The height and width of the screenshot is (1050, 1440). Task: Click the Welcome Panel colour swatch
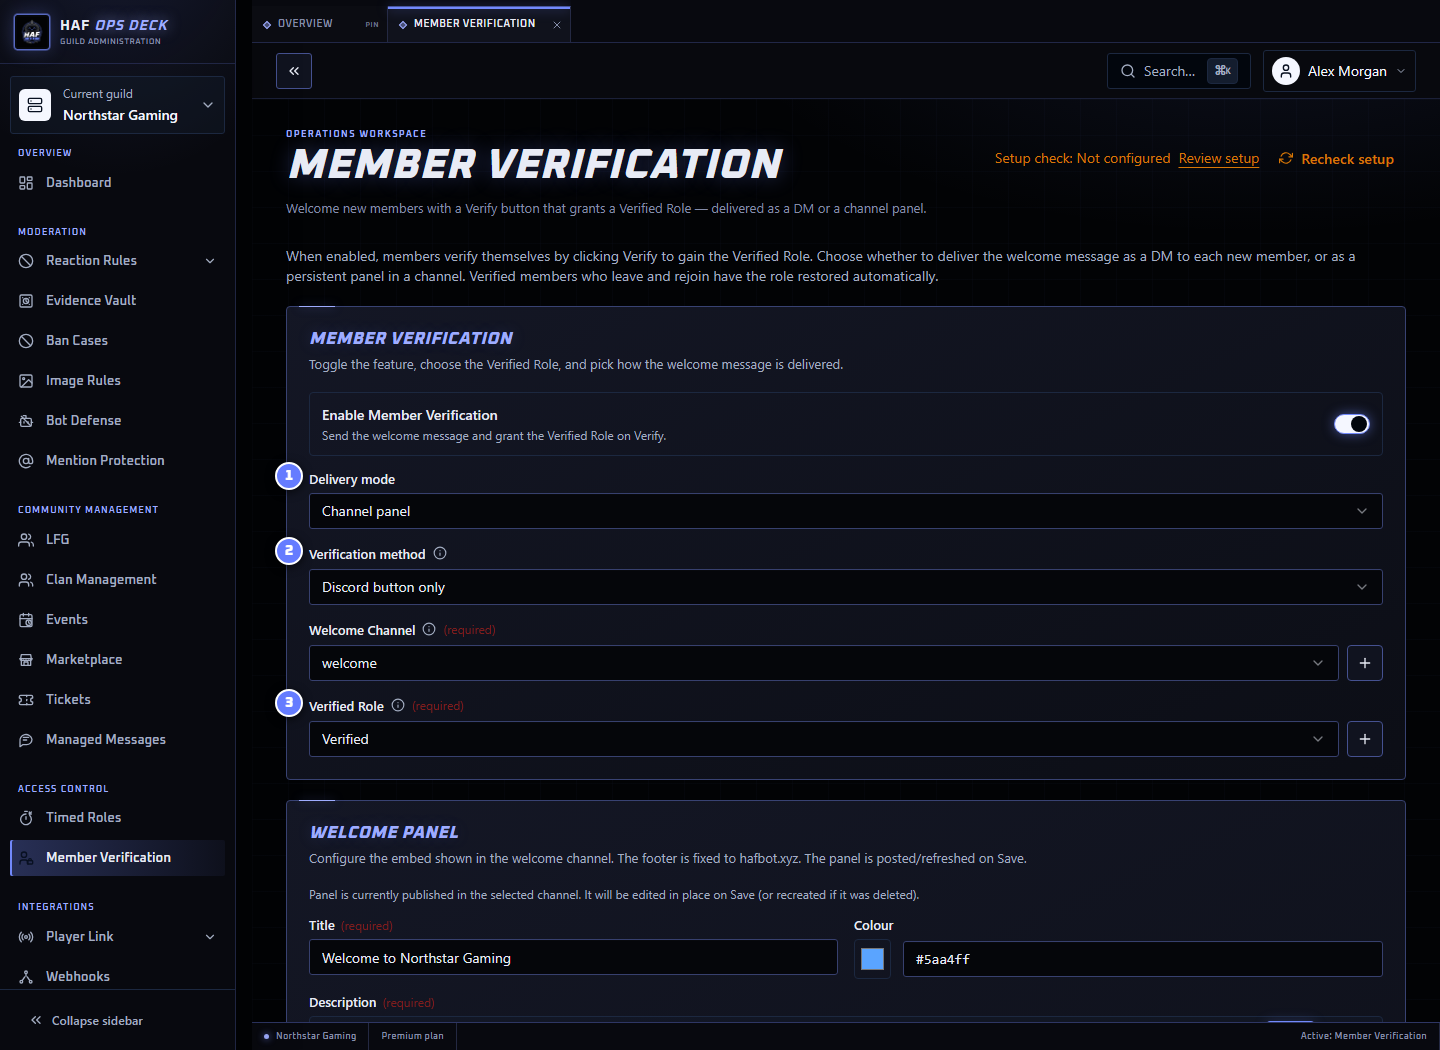pyautogui.click(x=872, y=959)
